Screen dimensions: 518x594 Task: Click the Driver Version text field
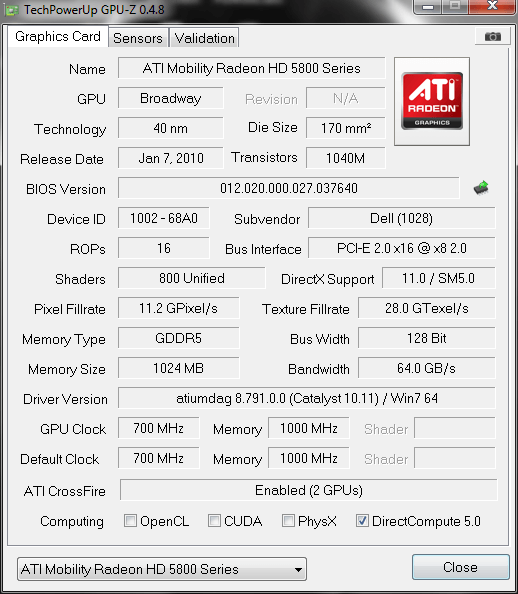(x=307, y=398)
